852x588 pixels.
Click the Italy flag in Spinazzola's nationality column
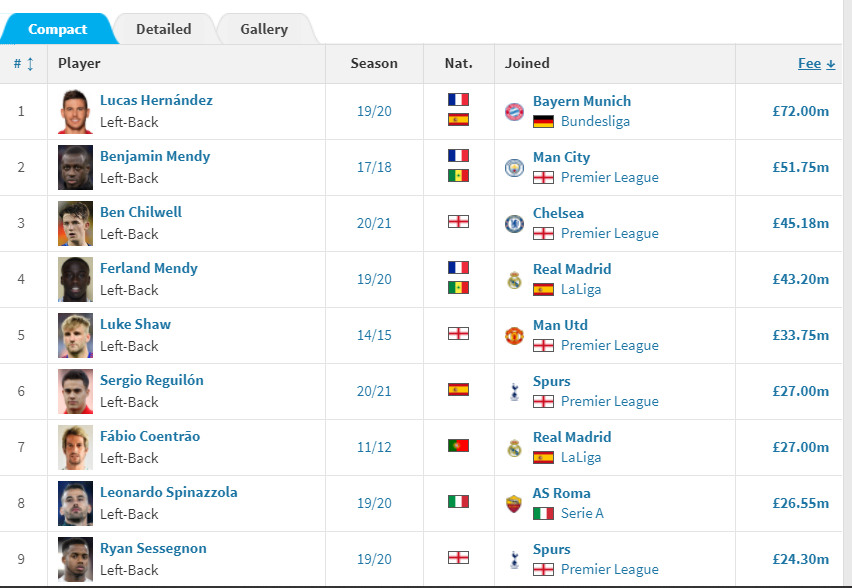tap(458, 502)
